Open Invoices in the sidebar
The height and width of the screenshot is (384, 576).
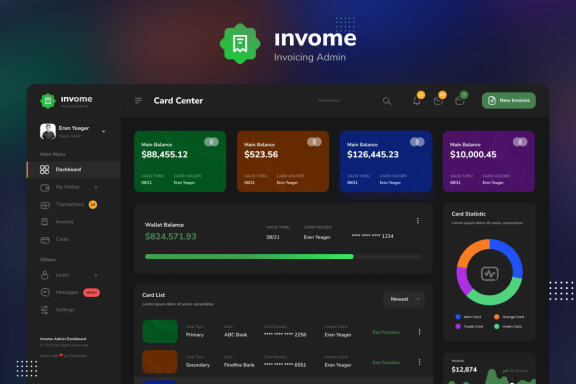pyautogui.click(x=65, y=222)
